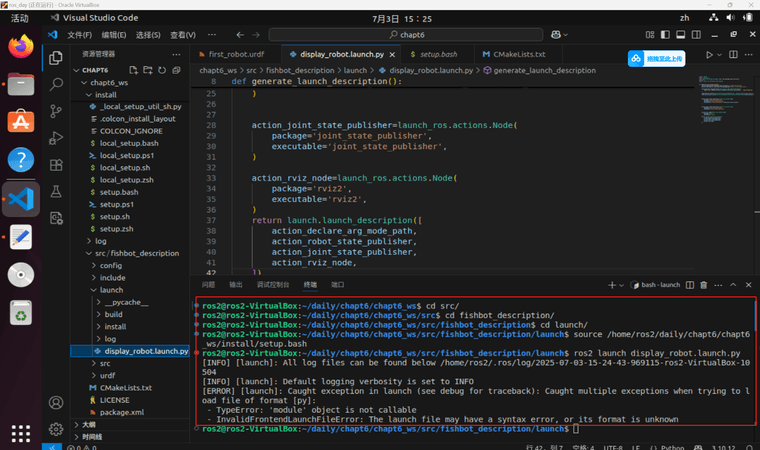
Task: Open the Testing flask view
Action: [56, 192]
